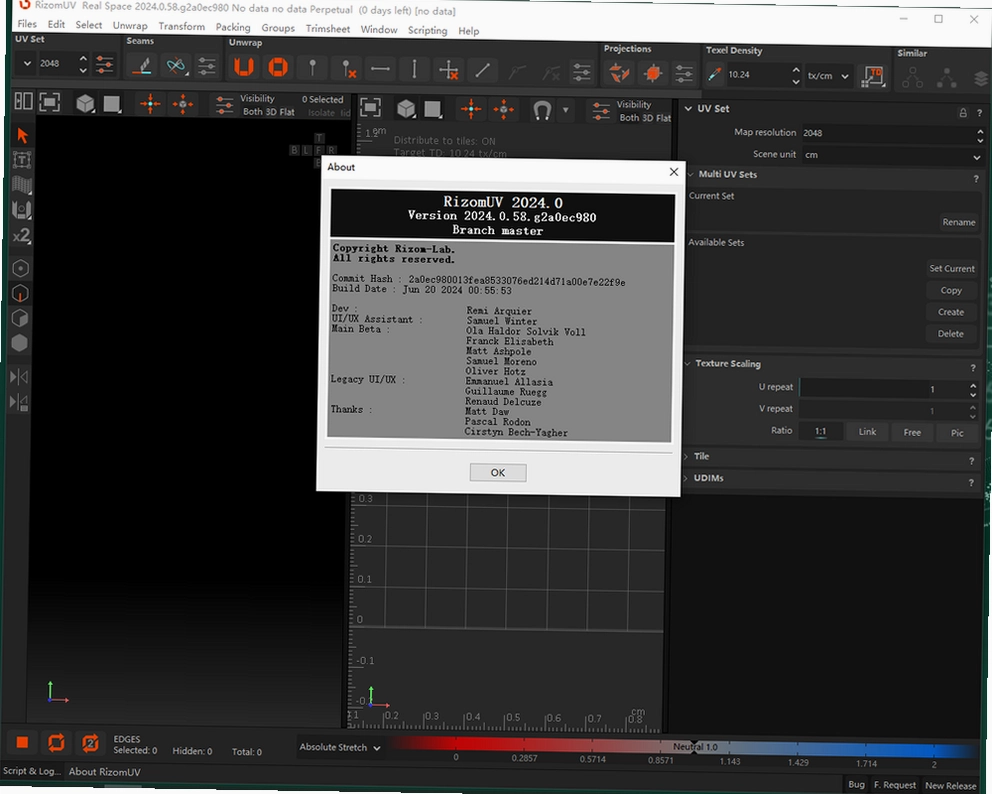This screenshot has height=794, width=992.
Task: Click OK in the About dialog
Action: (x=498, y=473)
